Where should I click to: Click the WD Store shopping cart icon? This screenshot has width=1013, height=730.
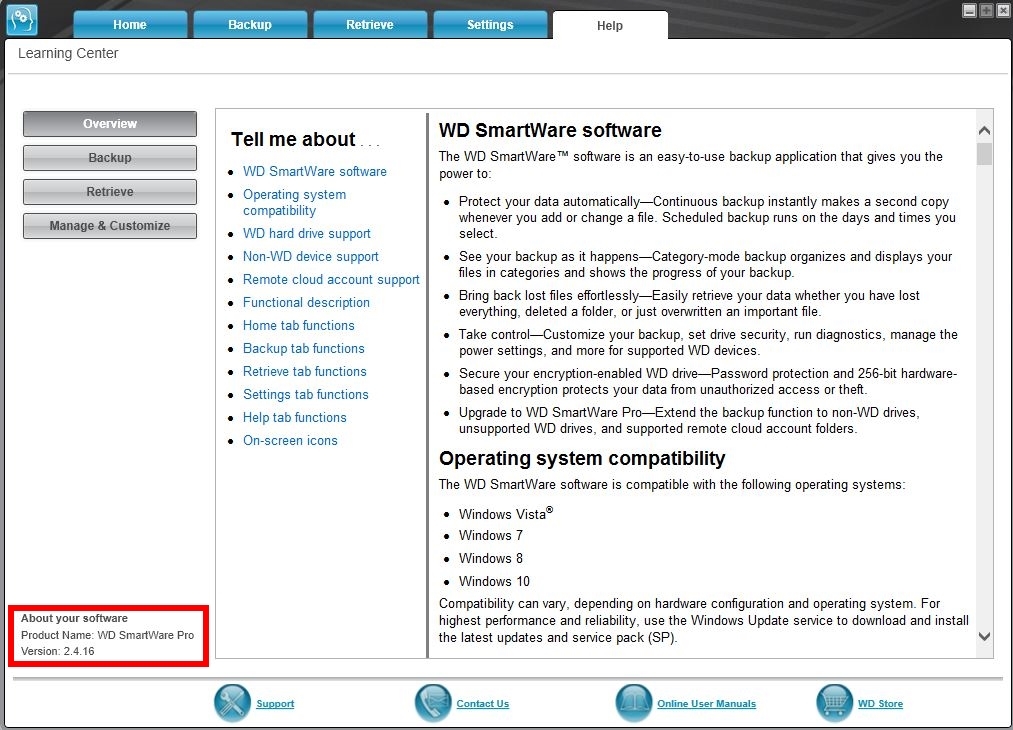tap(835, 703)
